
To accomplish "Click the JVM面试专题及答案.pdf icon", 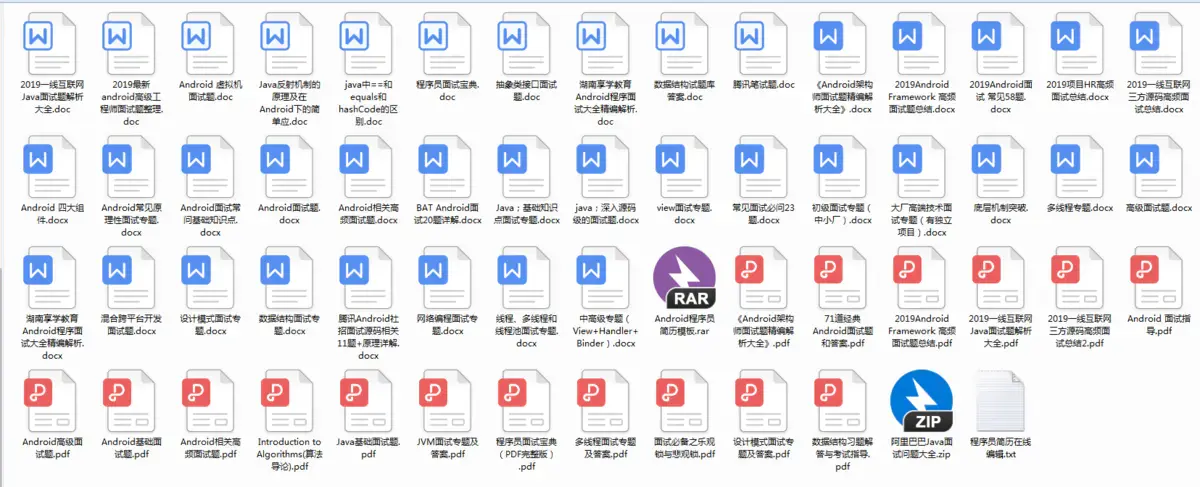I will click(x=447, y=401).
